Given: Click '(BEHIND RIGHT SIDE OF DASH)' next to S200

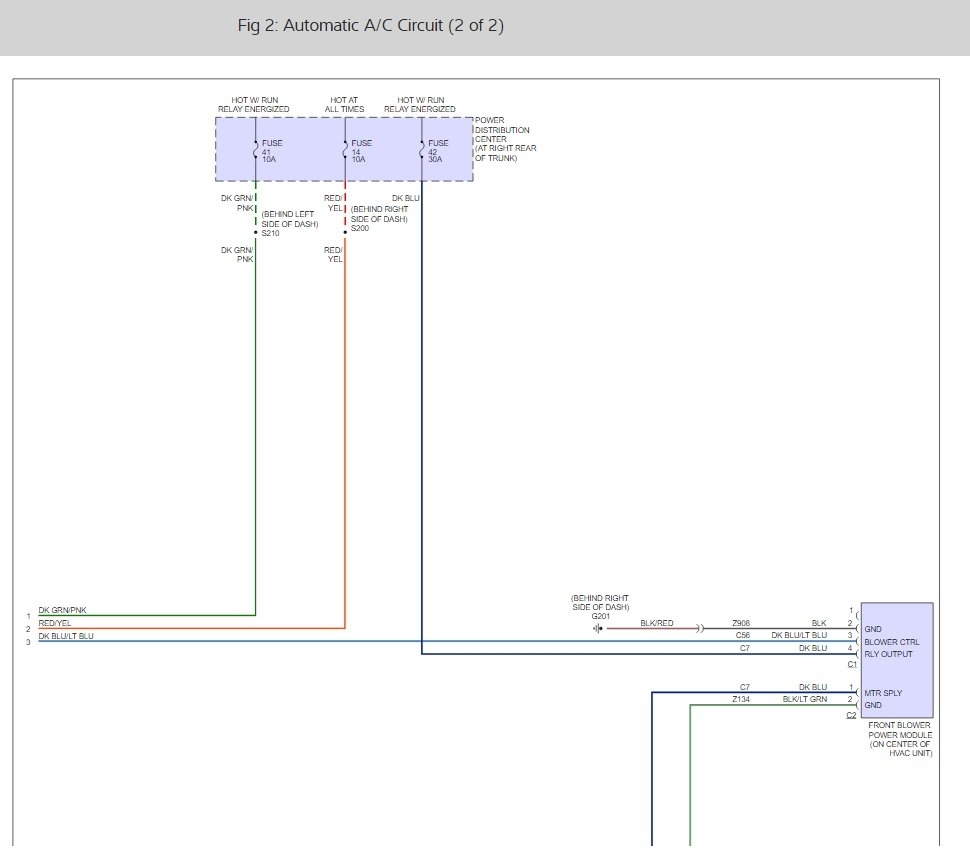Looking at the screenshot, I should (379, 214).
